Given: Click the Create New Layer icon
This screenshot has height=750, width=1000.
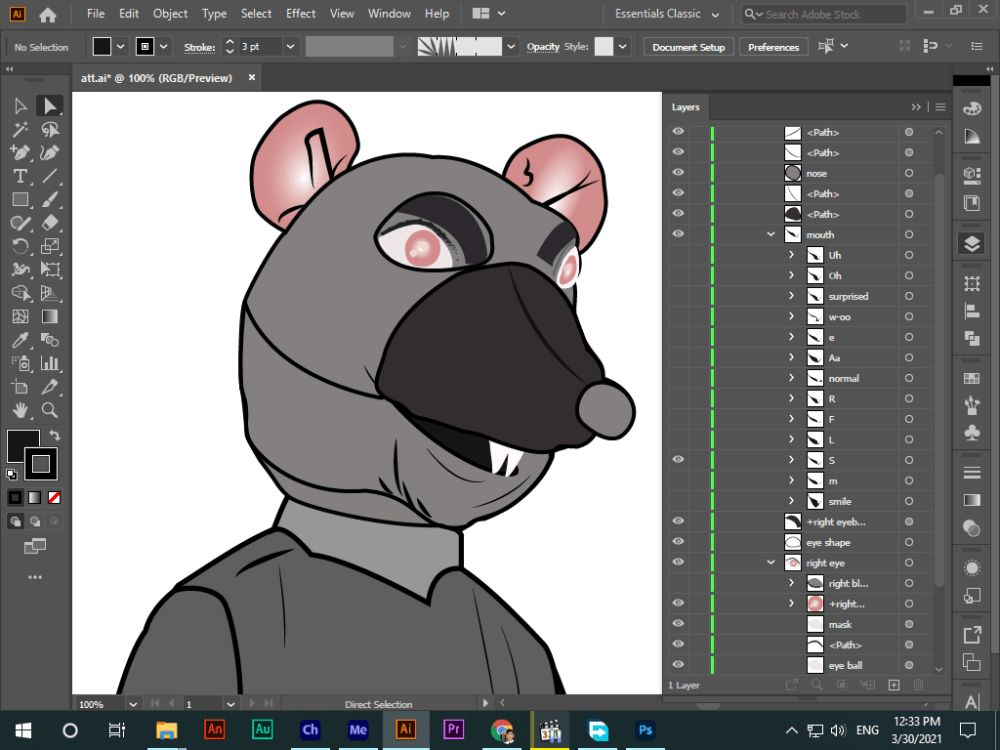Looking at the screenshot, I should tap(894, 685).
